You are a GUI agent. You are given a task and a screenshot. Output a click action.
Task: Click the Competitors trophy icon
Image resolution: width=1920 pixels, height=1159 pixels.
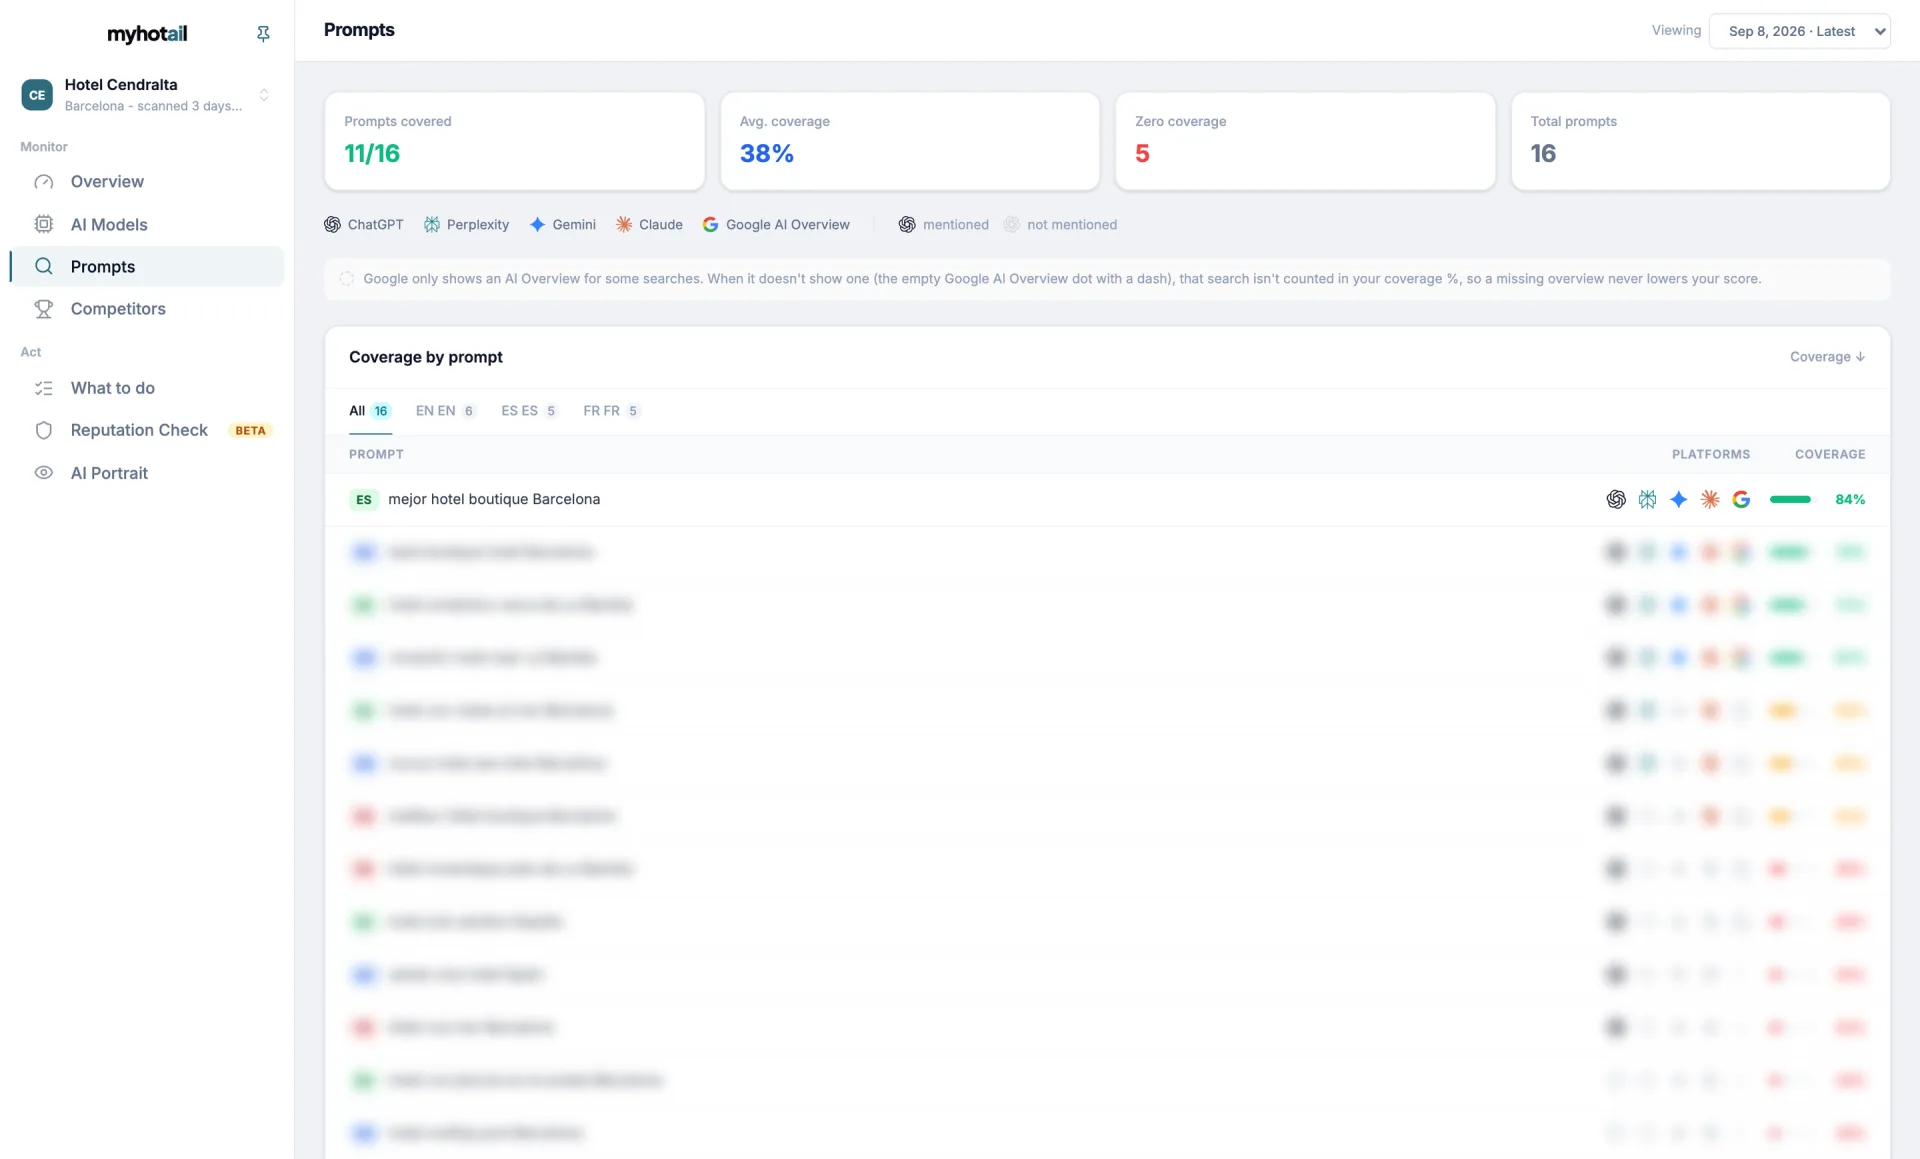[44, 309]
